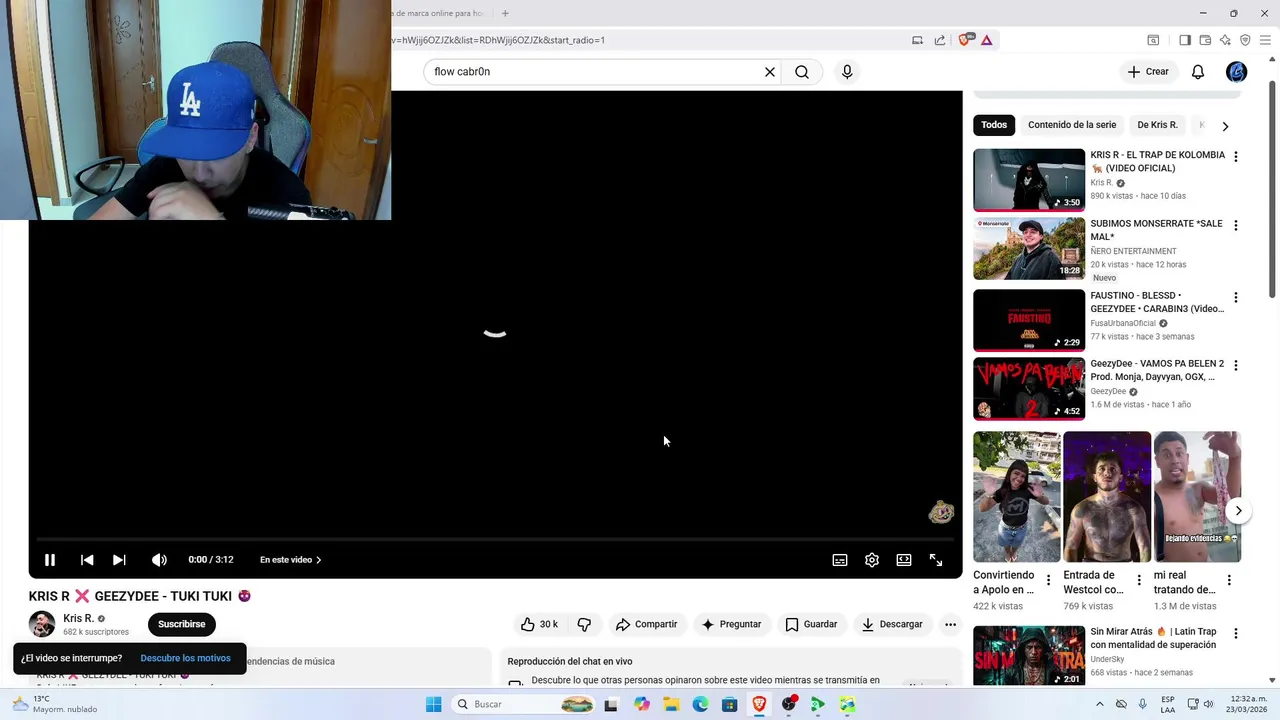Open Microsoft Store in the taskbar
The height and width of the screenshot is (720, 1280).
click(730, 704)
